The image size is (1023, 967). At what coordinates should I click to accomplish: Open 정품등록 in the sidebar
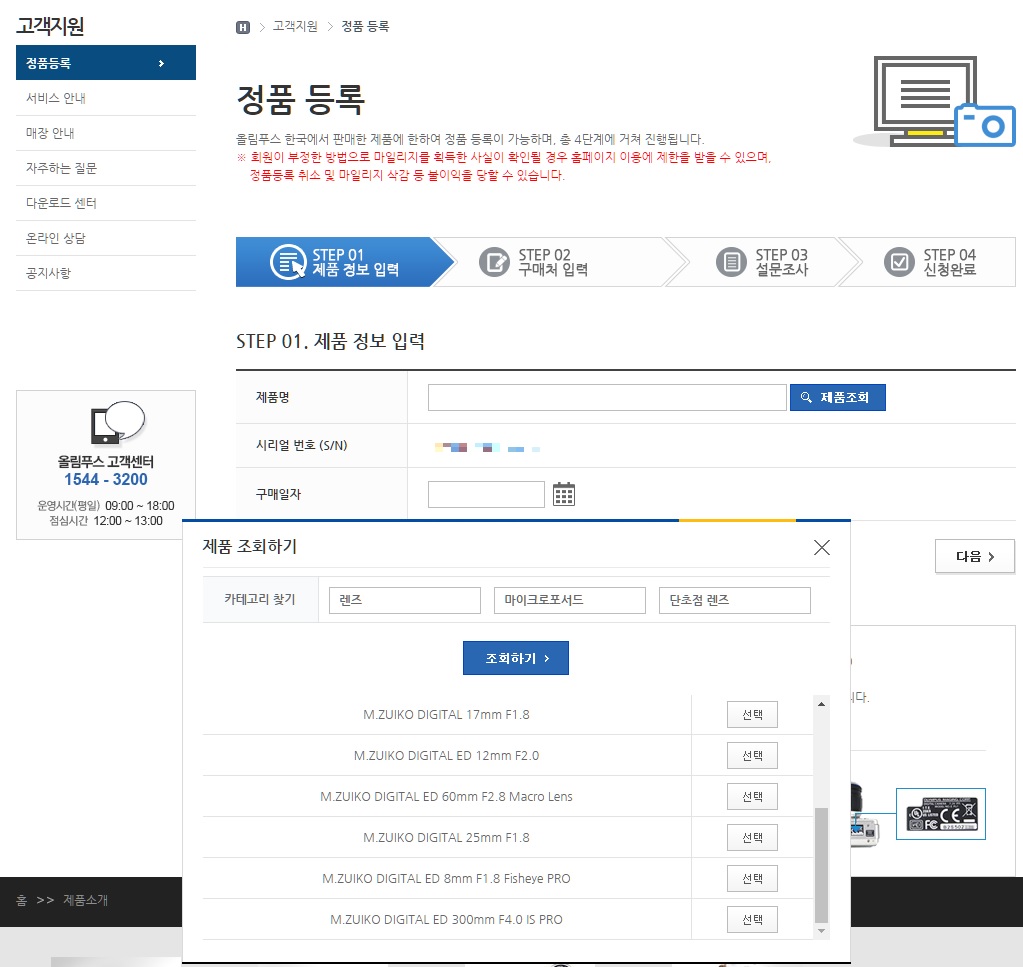coord(106,63)
